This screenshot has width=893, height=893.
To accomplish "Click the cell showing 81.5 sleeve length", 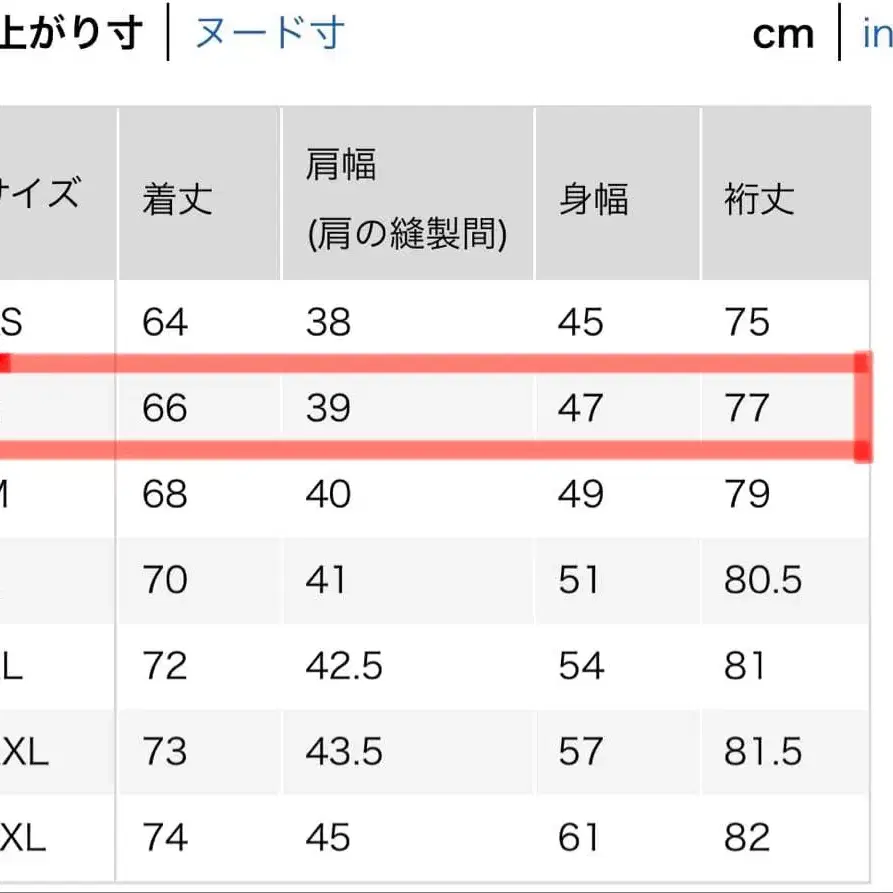I will 765,751.
